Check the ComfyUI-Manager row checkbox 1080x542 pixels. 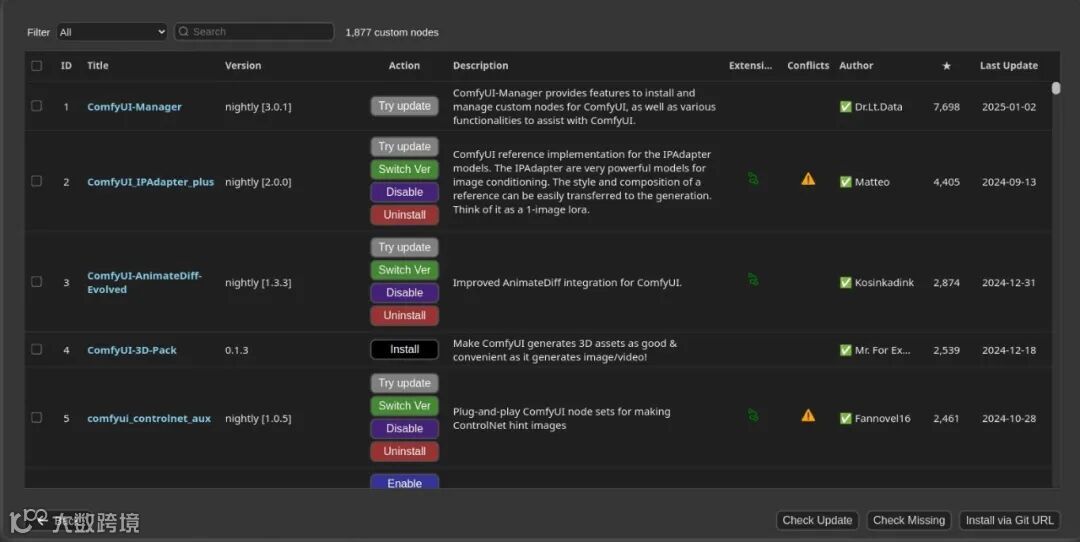point(37,106)
